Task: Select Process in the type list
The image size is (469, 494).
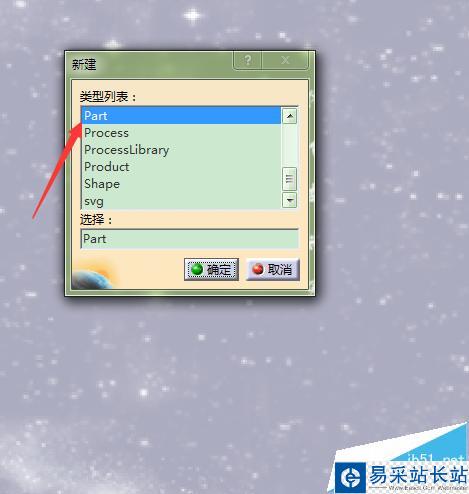Action: [181, 133]
